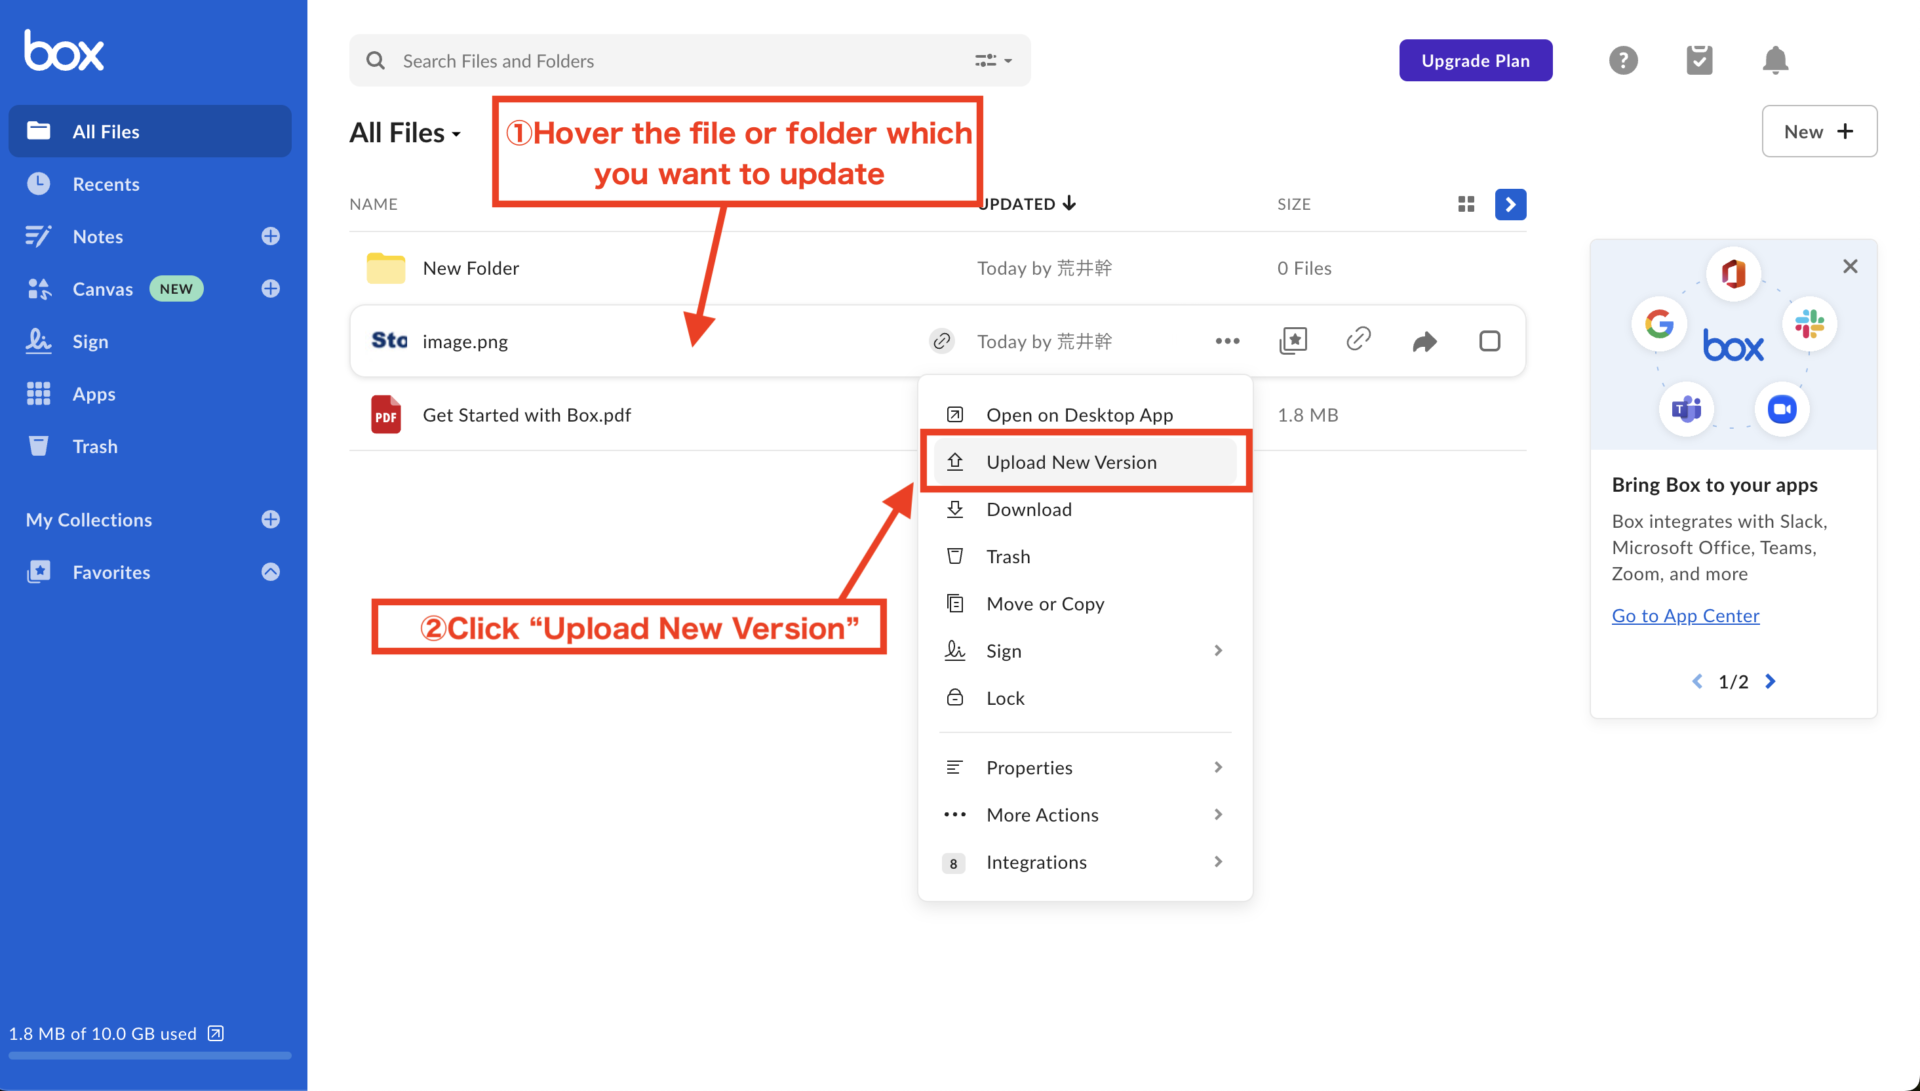Click the plus icon next to Notes

[x=270, y=236]
